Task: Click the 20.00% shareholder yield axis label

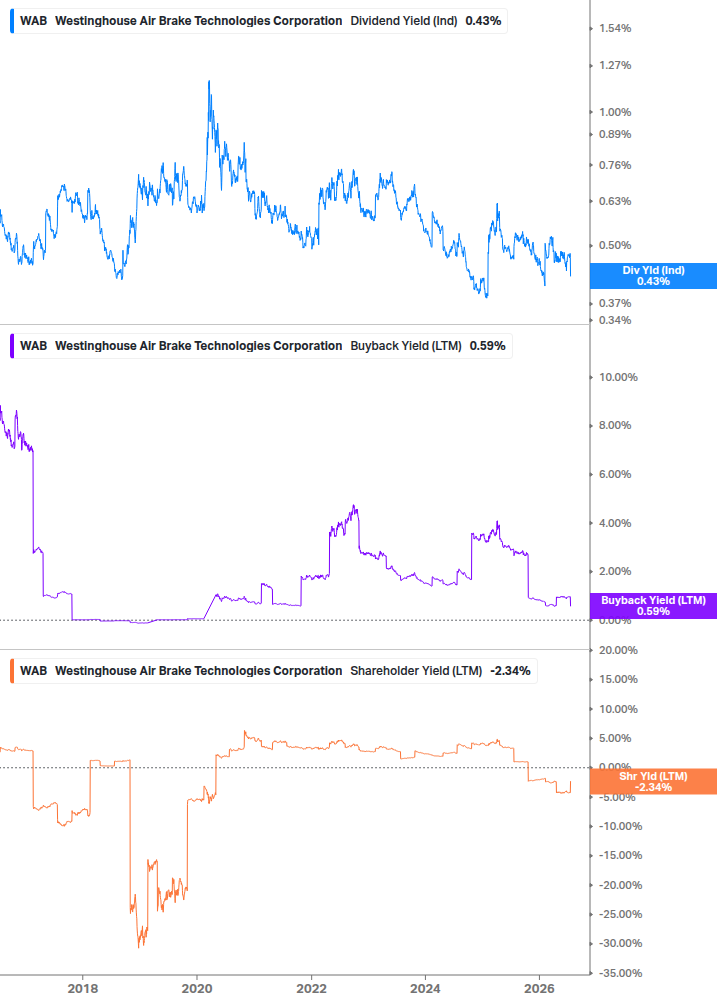Action: click(x=618, y=651)
